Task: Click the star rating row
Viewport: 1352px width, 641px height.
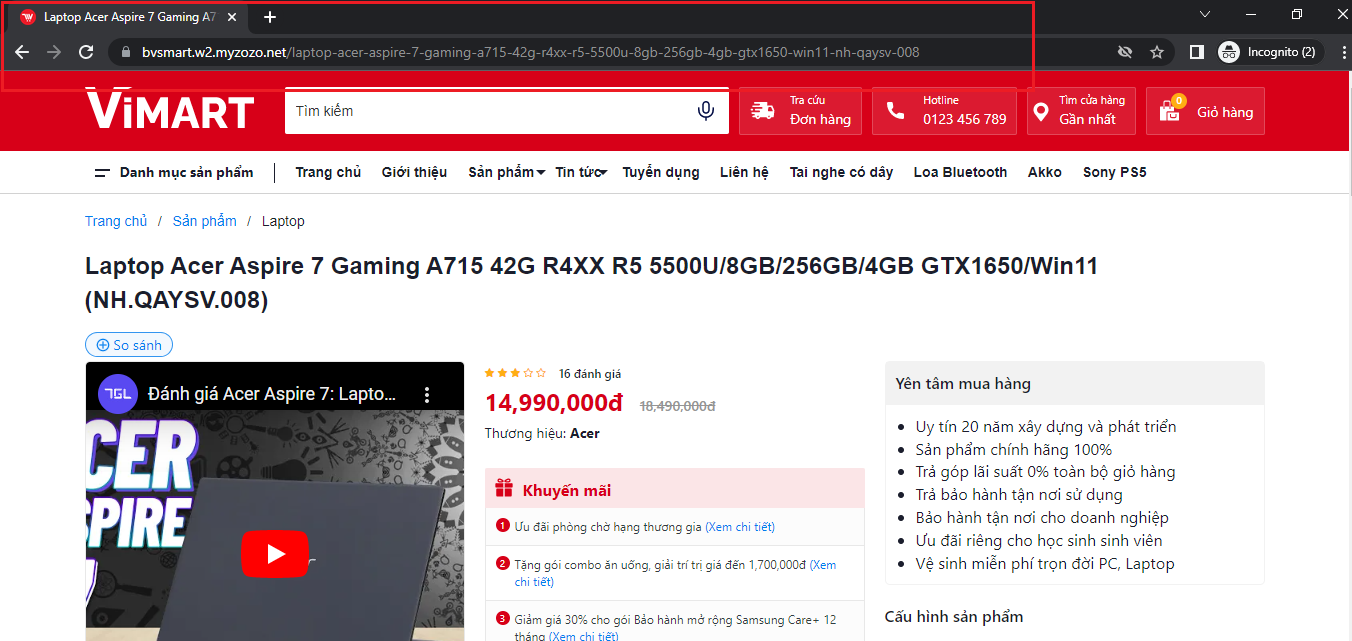Action: [x=515, y=373]
